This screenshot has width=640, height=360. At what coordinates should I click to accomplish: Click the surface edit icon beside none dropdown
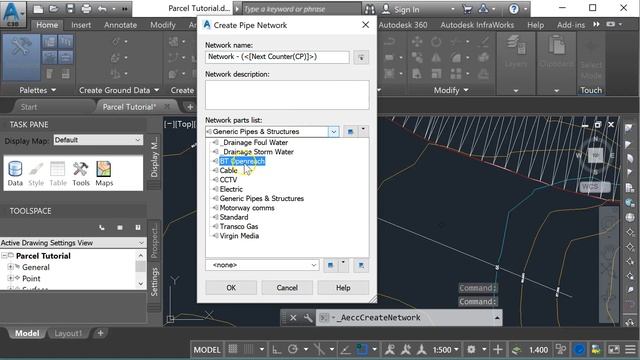pos(331,265)
